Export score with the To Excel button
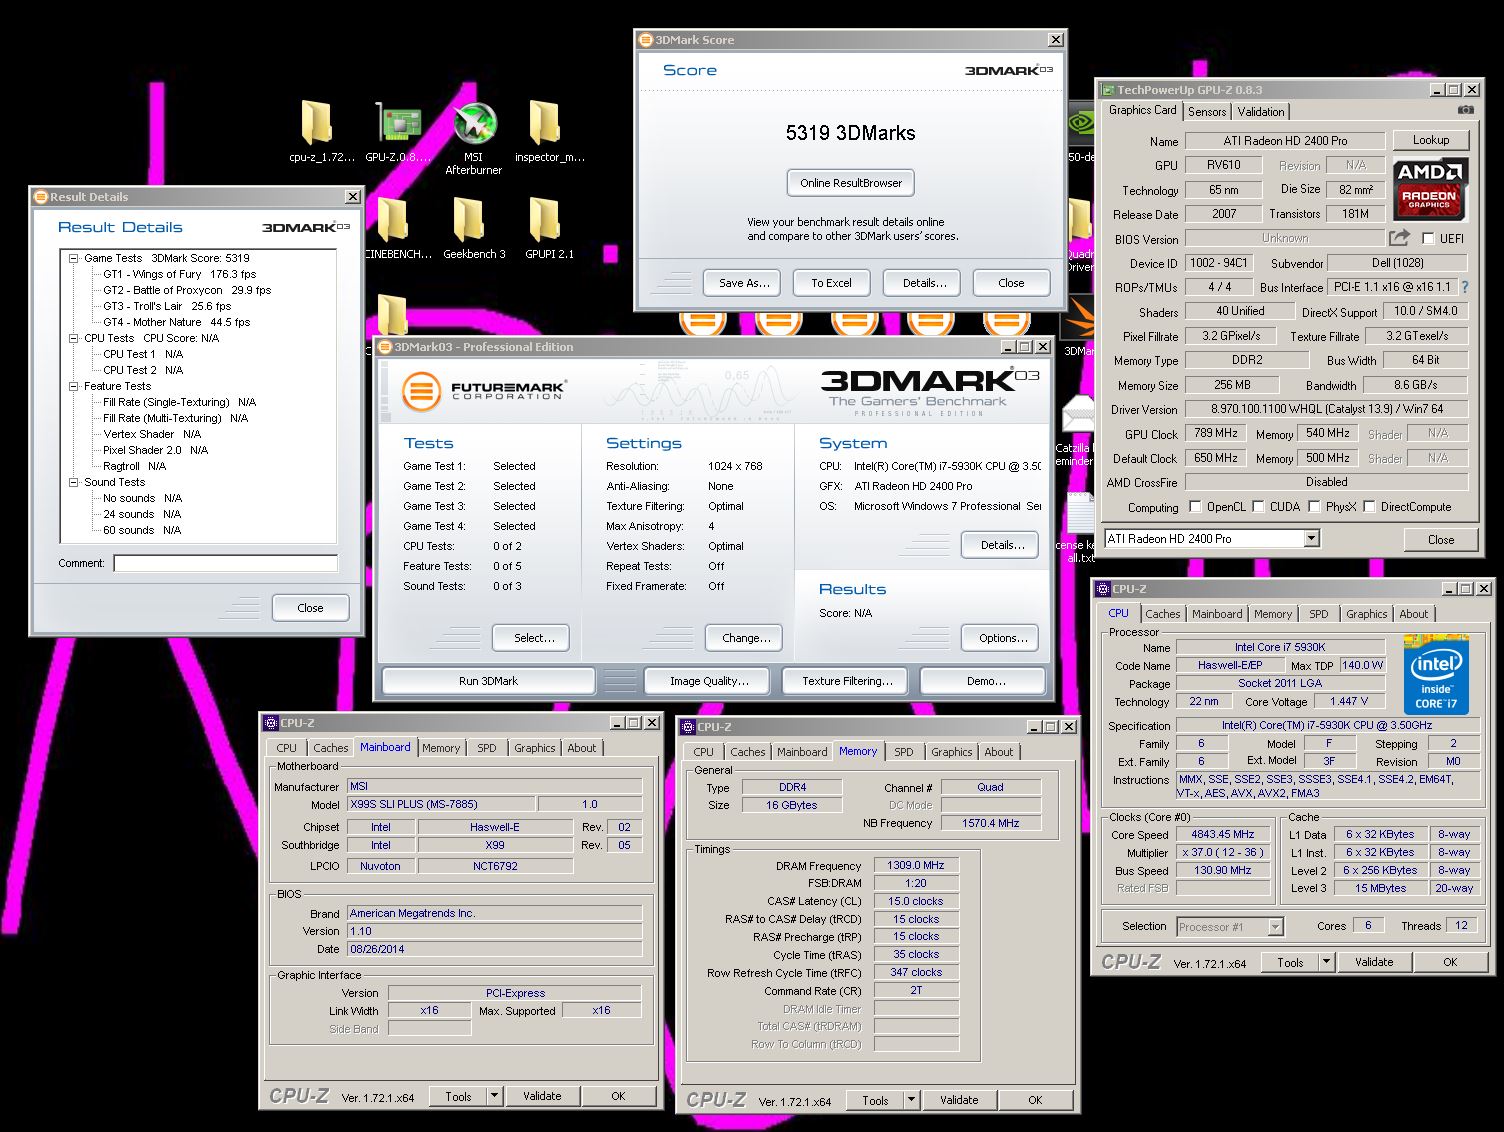Viewport: 1504px width, 1132px height. [x=831, y=283]
